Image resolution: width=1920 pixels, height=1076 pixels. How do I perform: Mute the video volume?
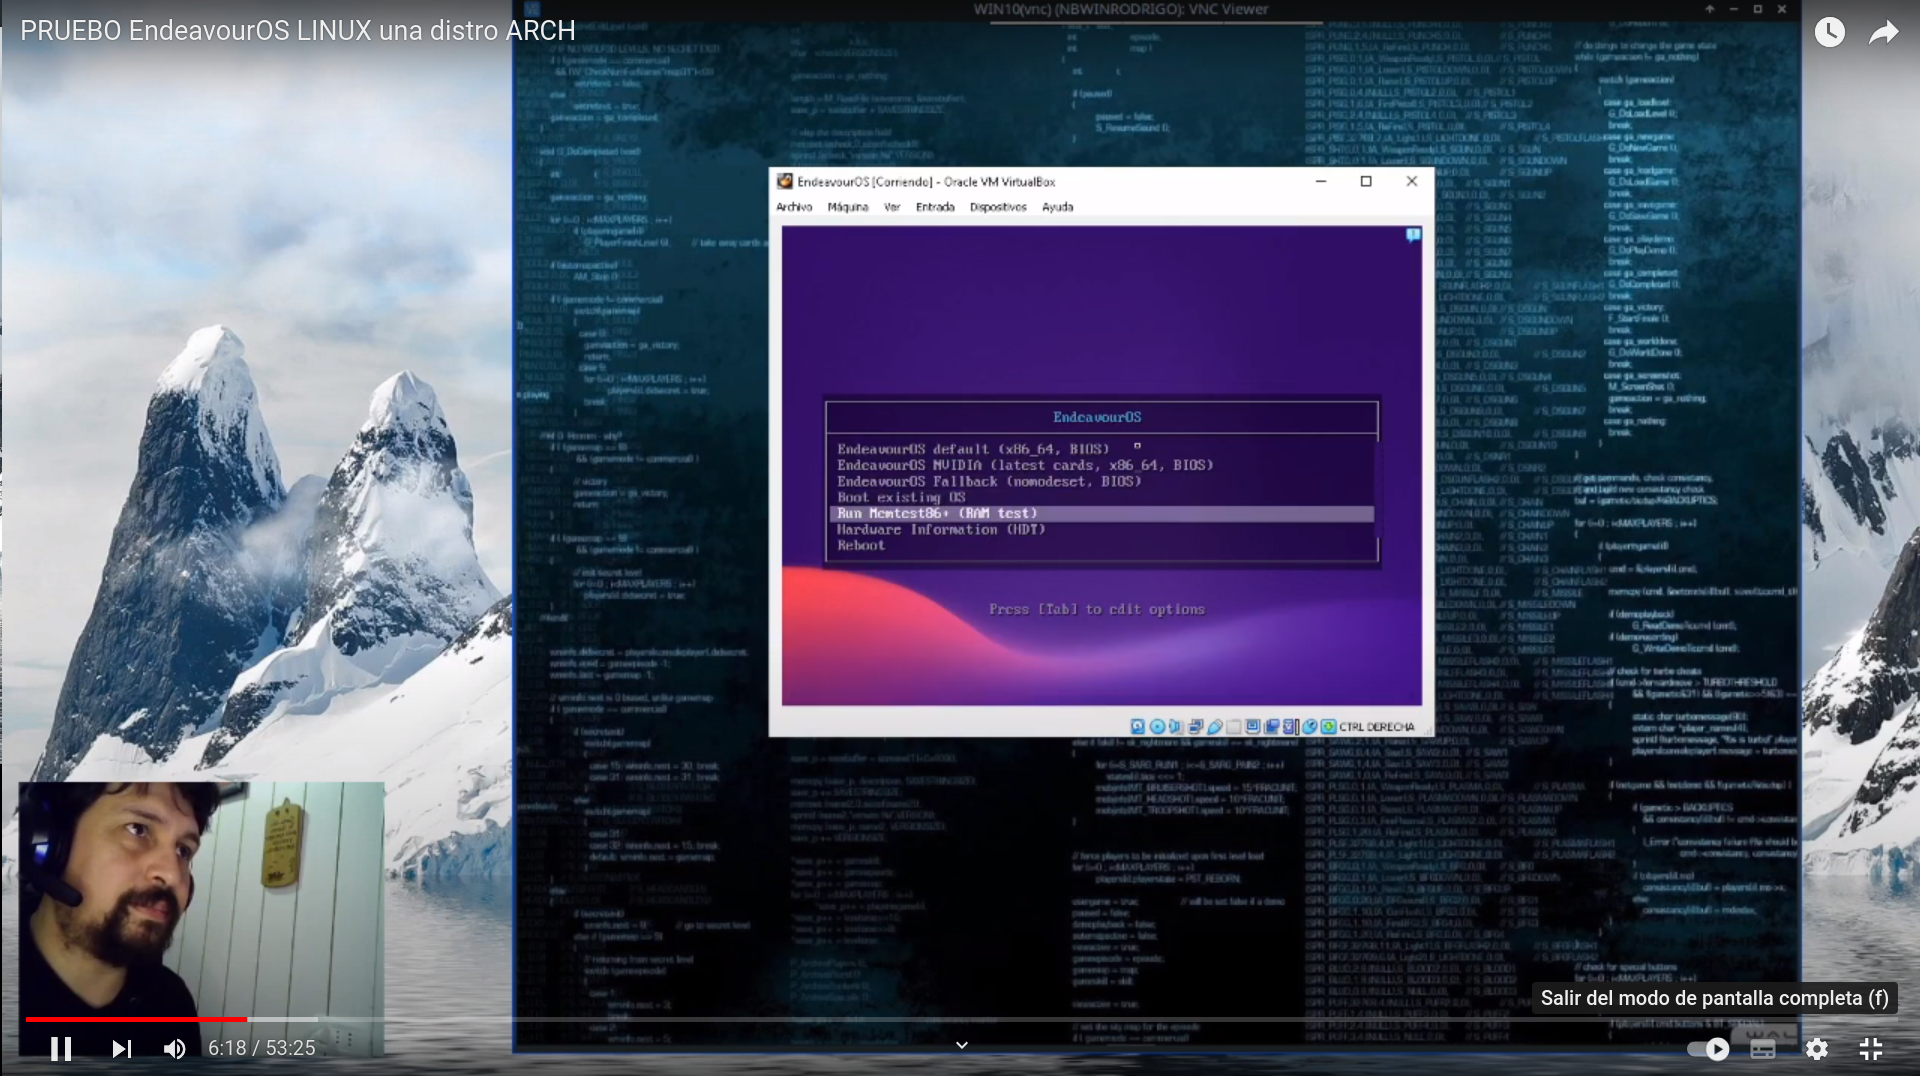coord(174,1048)
